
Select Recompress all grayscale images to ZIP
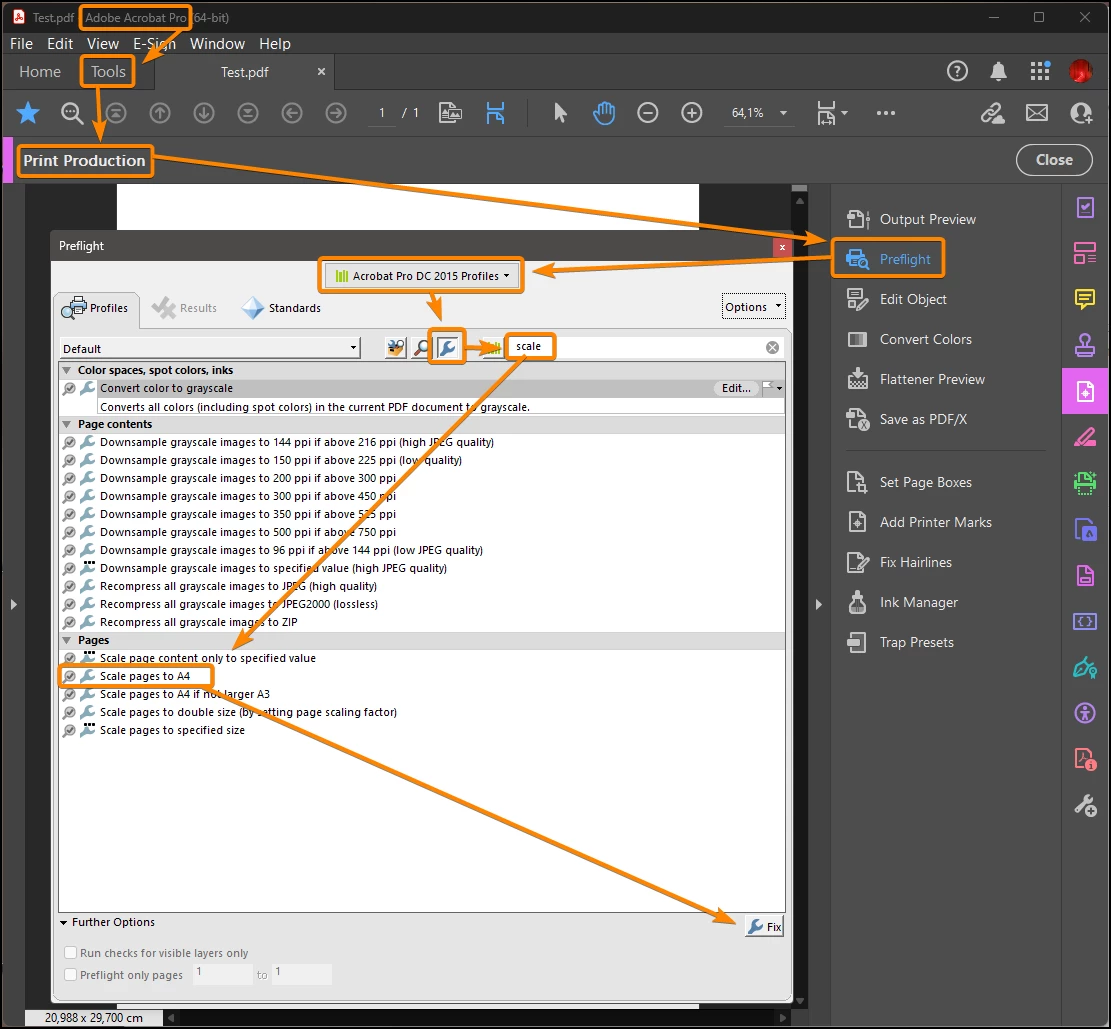point(198,622)
